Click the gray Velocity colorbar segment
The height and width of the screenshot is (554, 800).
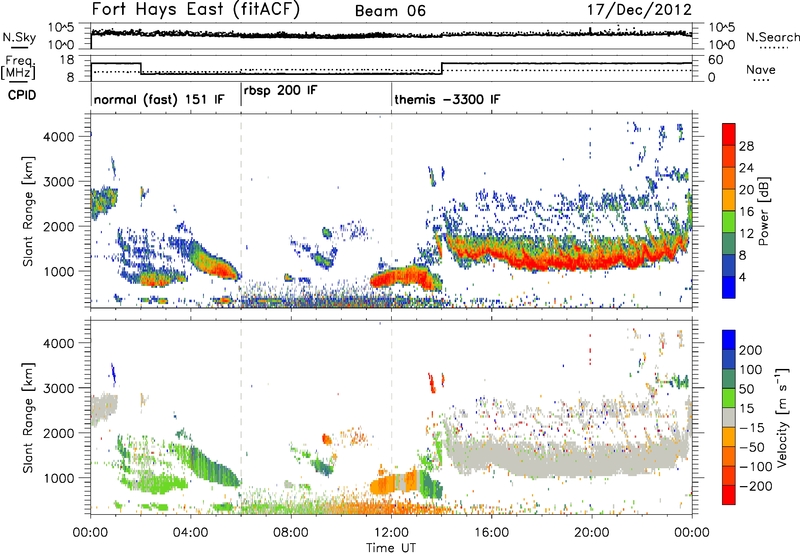(x=729, y=417)
